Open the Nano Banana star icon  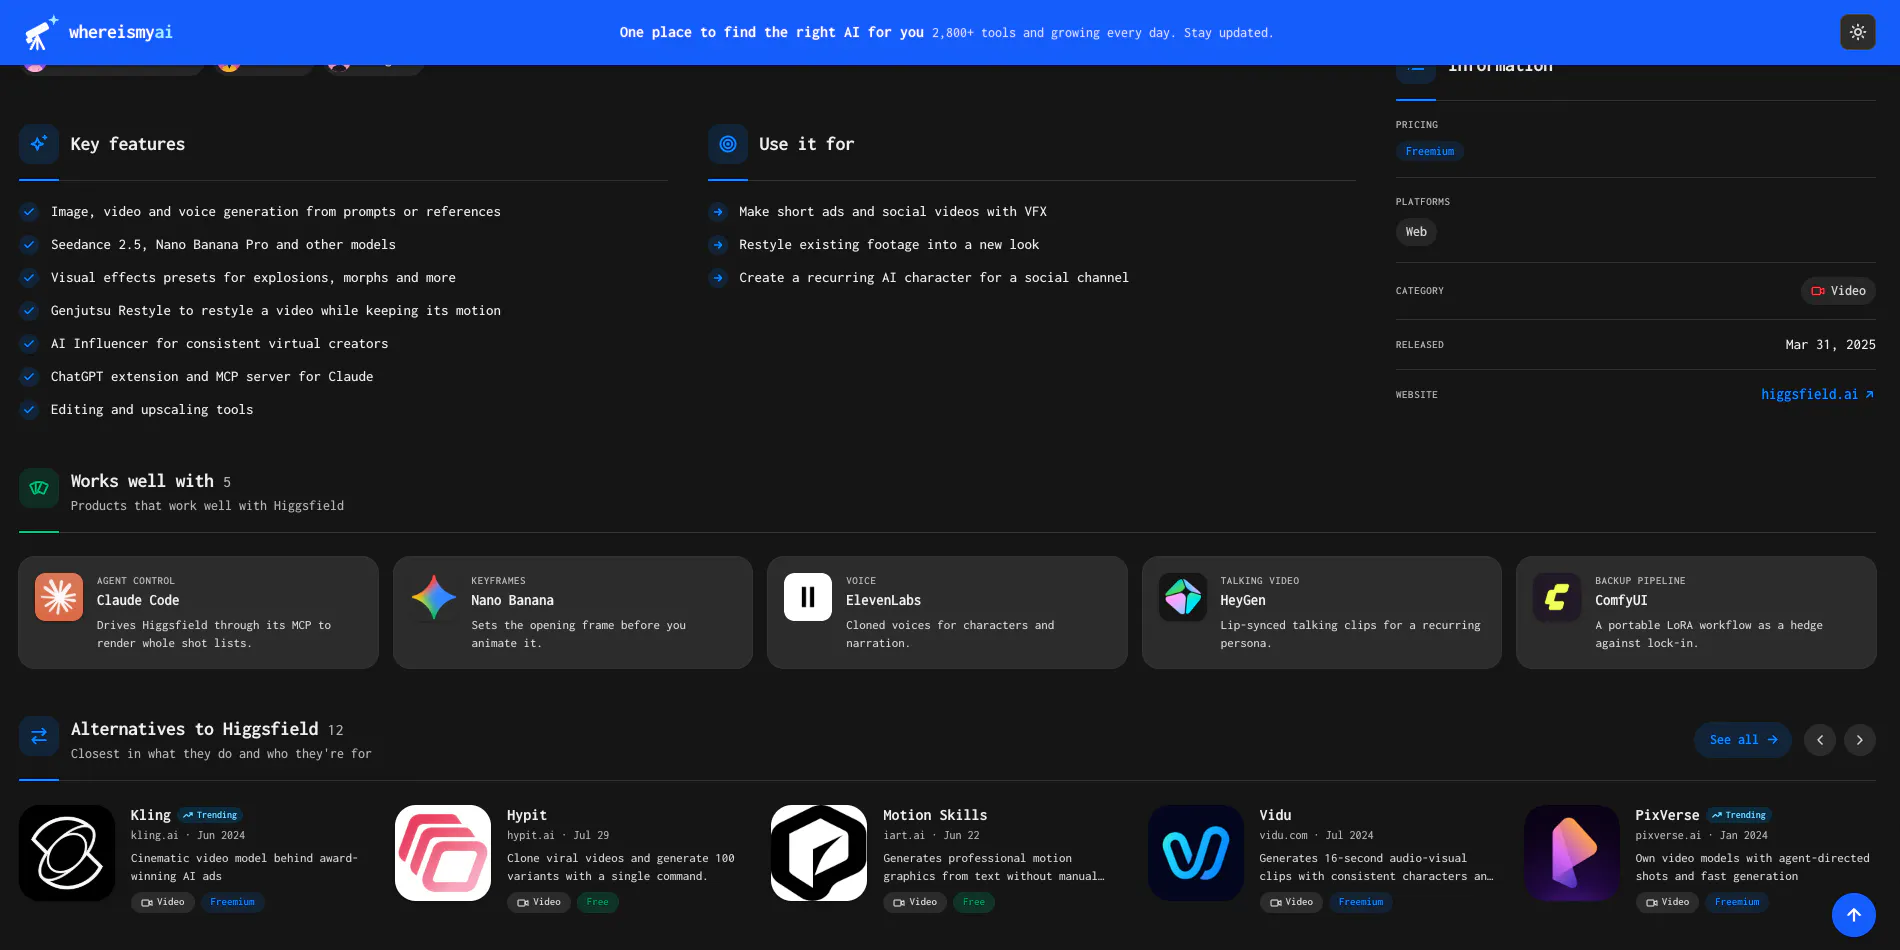(x=434, y=597)
